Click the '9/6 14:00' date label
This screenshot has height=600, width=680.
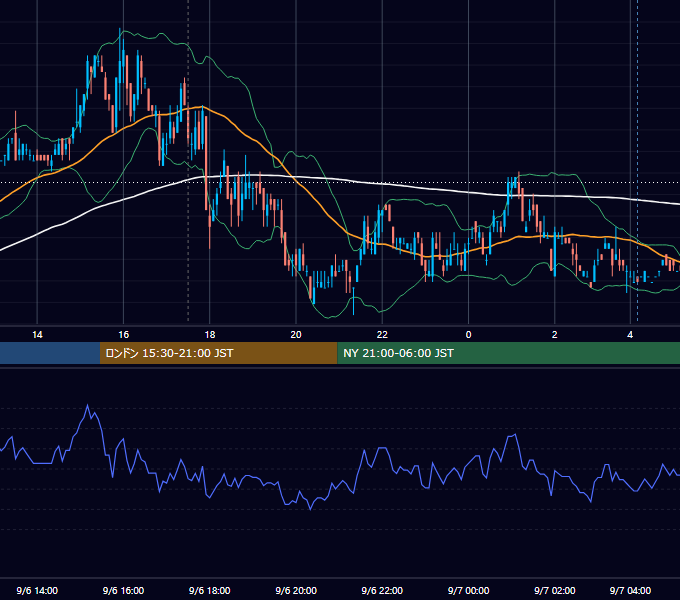point(37,590)
